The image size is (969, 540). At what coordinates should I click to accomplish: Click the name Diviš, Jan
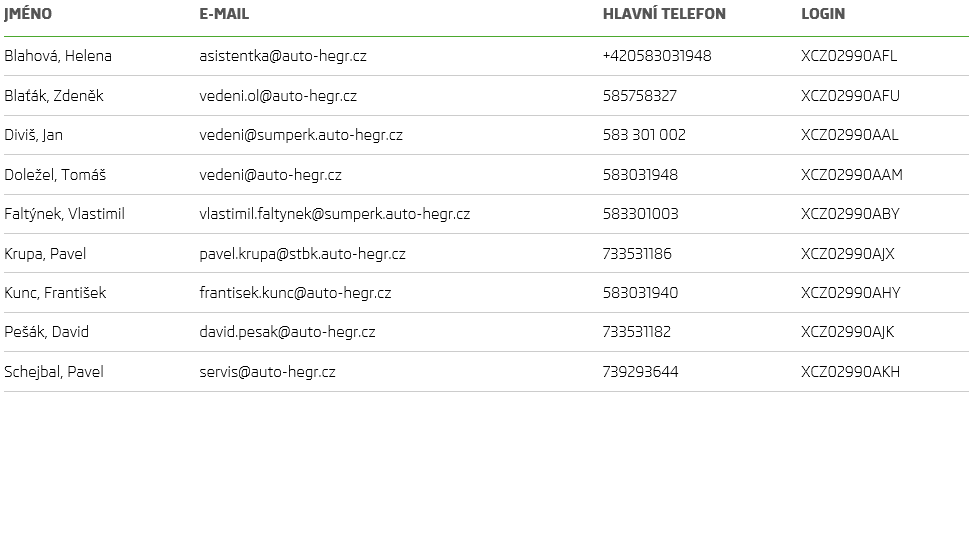coord(34,135)
